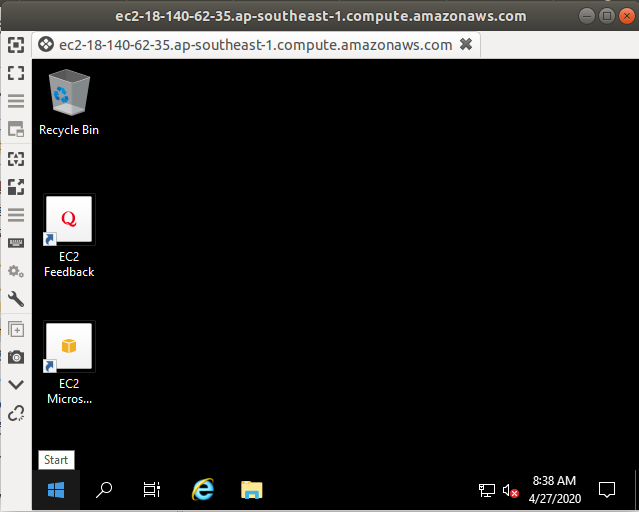Click the taskbar Search magnifier icon

click(x=104, y=490)
